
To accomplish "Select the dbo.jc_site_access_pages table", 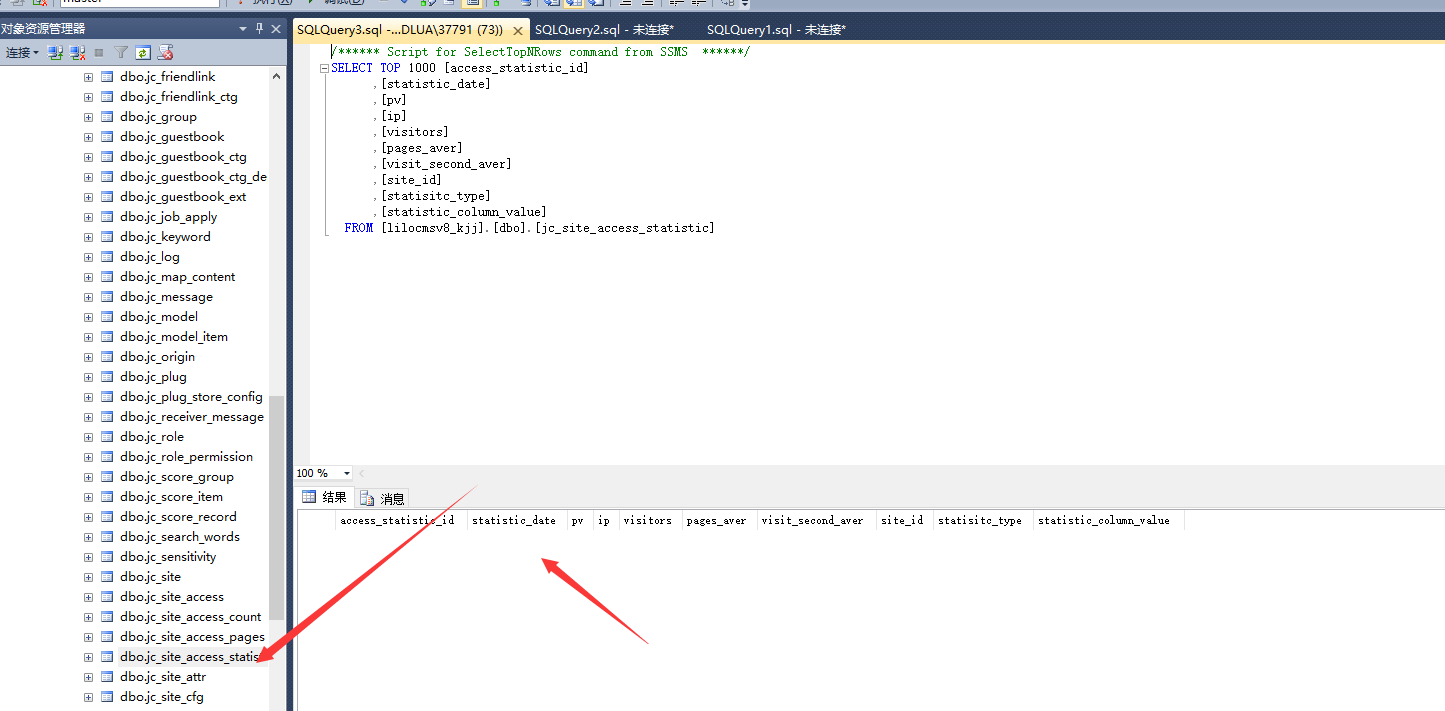I will point(192,637).
